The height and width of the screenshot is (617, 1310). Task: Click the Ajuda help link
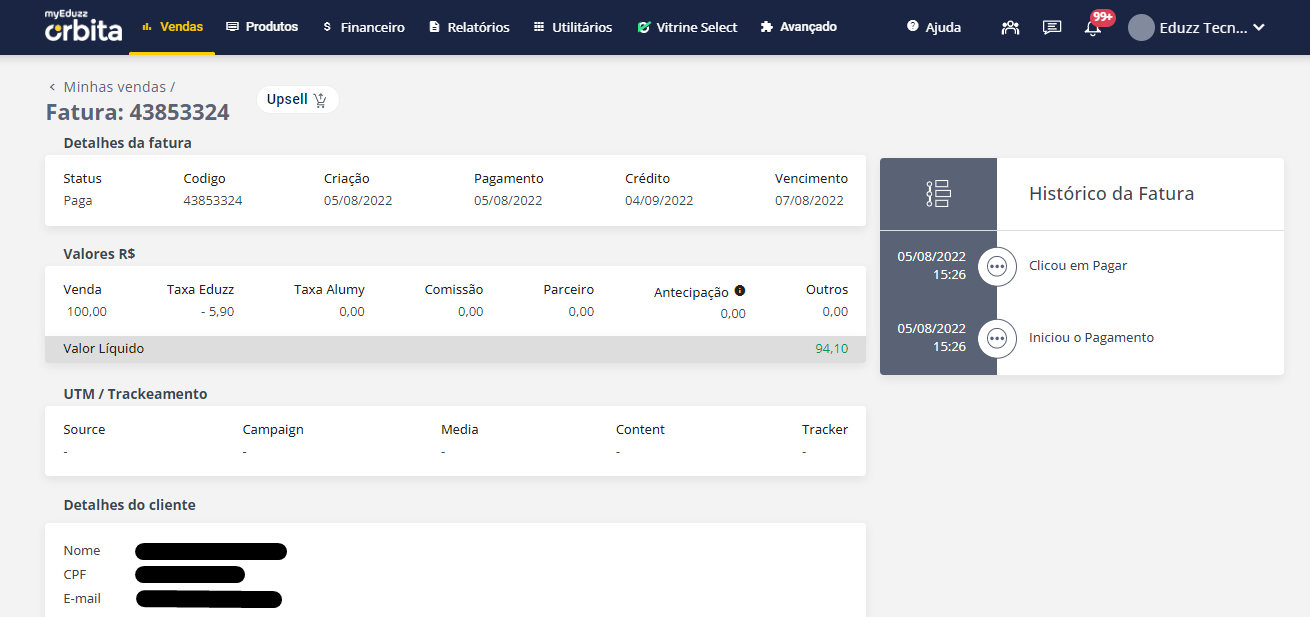click(x=933, y=27)
